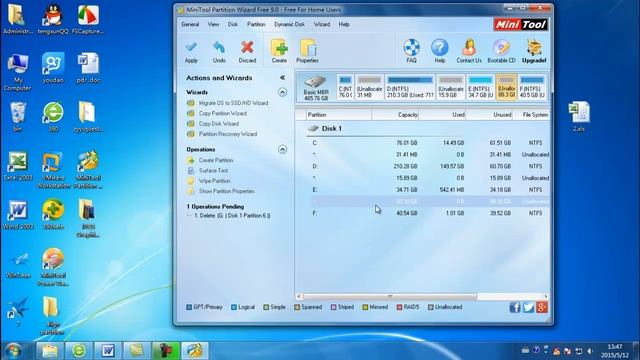This screenshot has width=640, height=360.
Task: Click the Upgrade cart icon
Action: (534, 51)
